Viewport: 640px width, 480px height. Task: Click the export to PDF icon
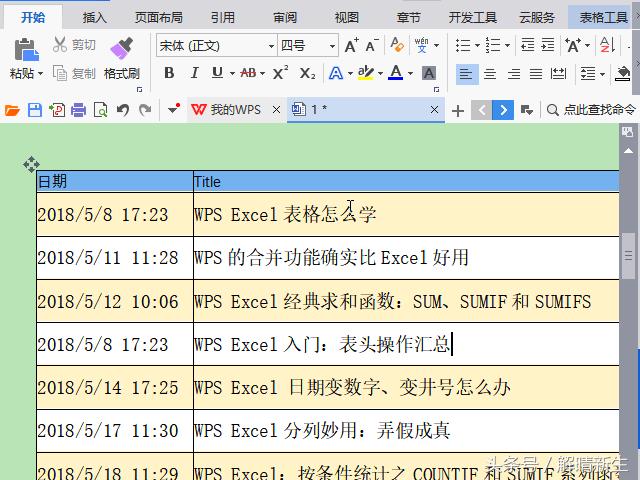click(57, 110)
